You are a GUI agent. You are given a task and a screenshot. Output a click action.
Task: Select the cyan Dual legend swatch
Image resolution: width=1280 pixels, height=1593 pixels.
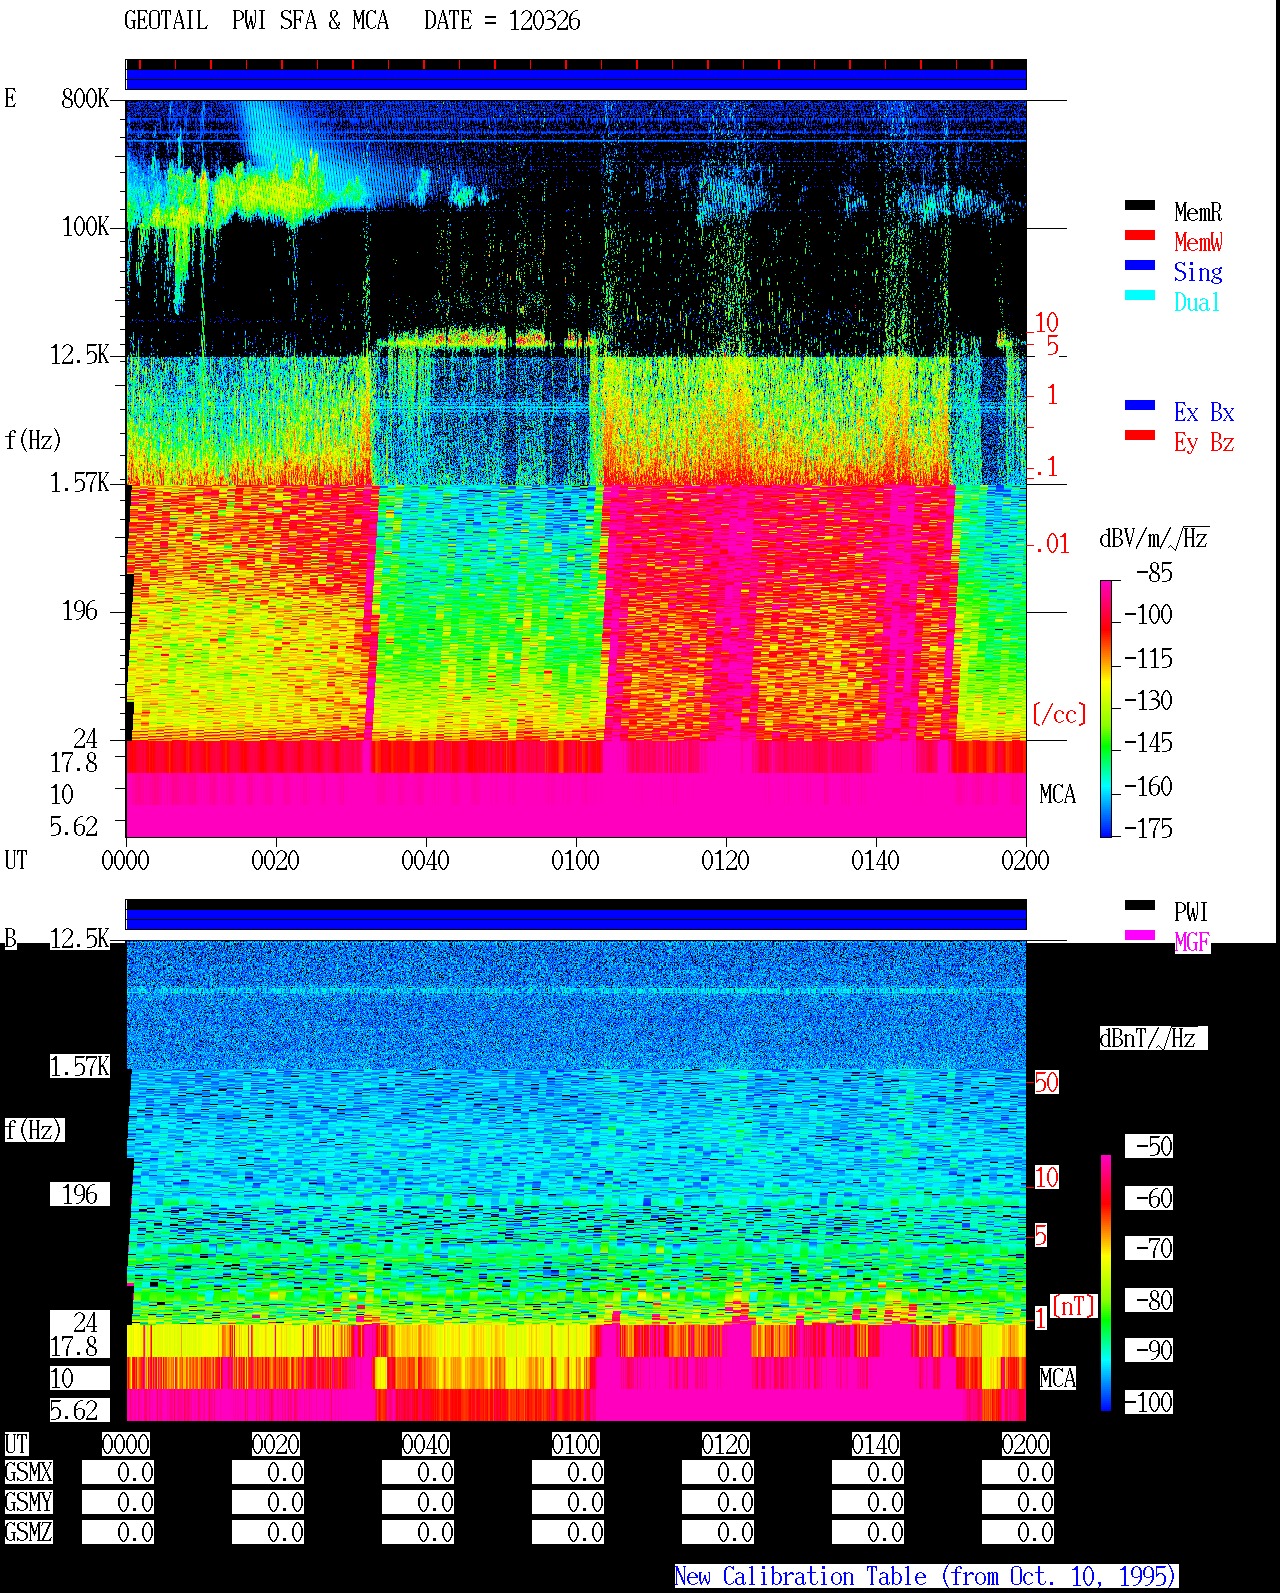[1140, 296]
